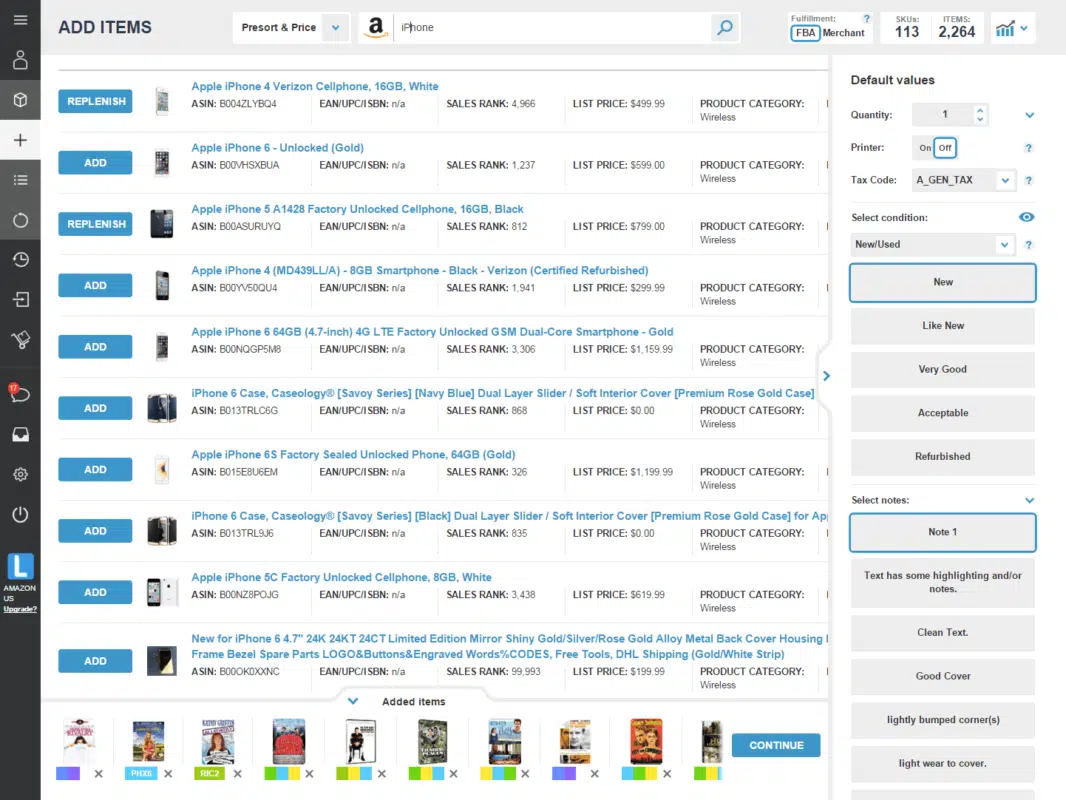Choose the Refurbished condition option
Image resolution: width=1066 pixels, height=800 pixels.
pos(942,457)
